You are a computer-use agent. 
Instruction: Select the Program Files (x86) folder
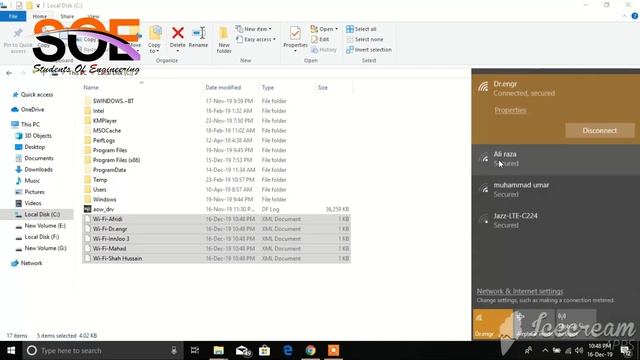pos(112,160)
